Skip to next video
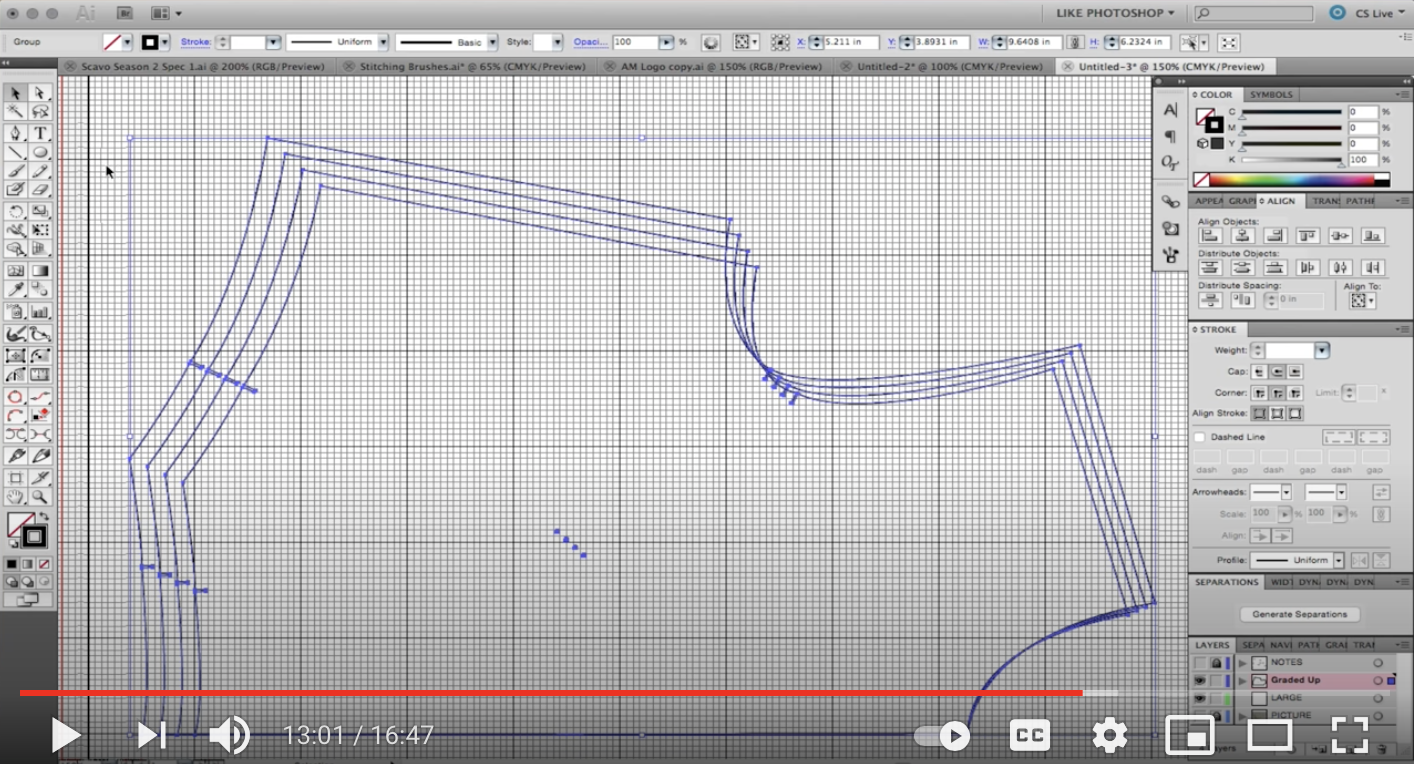This screenshot has width=1414, height=764. pyautogui.click(x=151, y=736)
